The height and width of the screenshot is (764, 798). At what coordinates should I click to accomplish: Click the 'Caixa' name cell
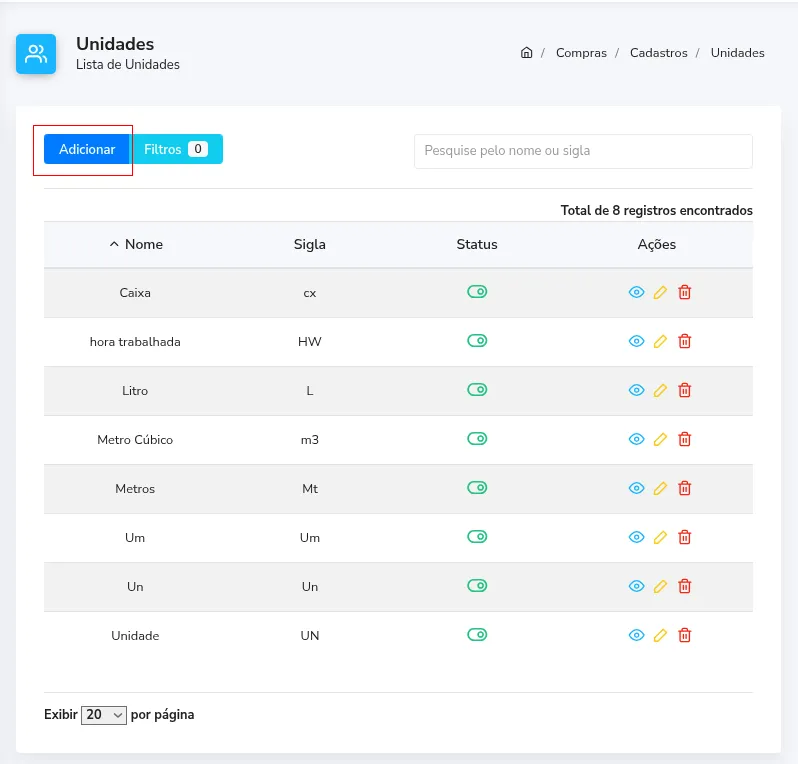pos(135,293)
